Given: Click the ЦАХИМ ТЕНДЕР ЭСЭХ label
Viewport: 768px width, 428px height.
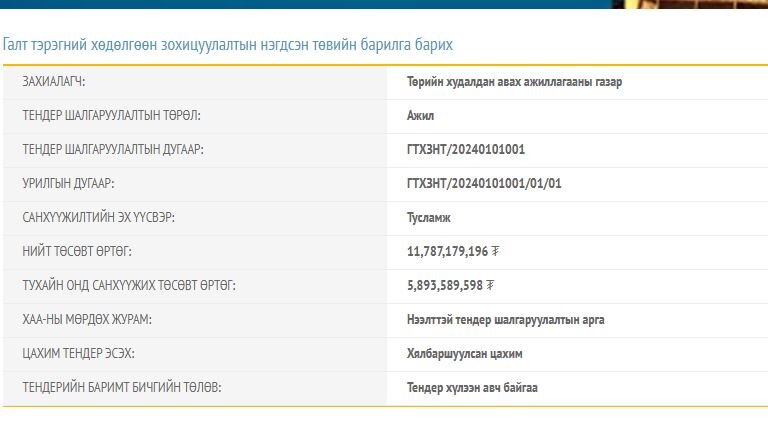Looking at the screenshot, I should coord(78,354).
